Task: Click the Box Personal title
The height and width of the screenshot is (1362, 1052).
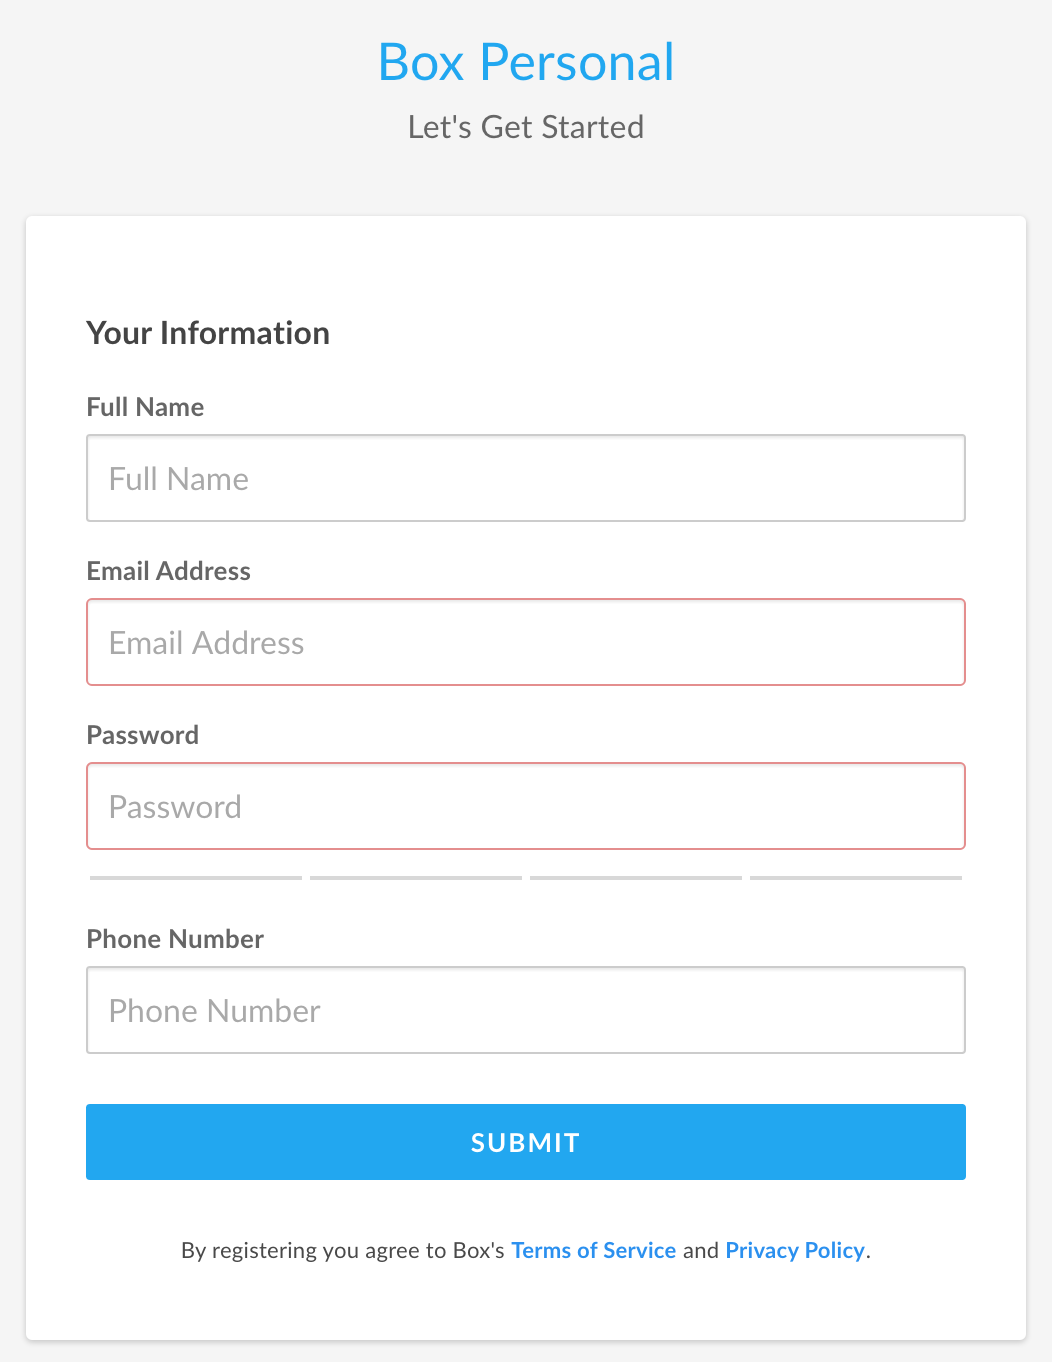Action: (526, 62)
